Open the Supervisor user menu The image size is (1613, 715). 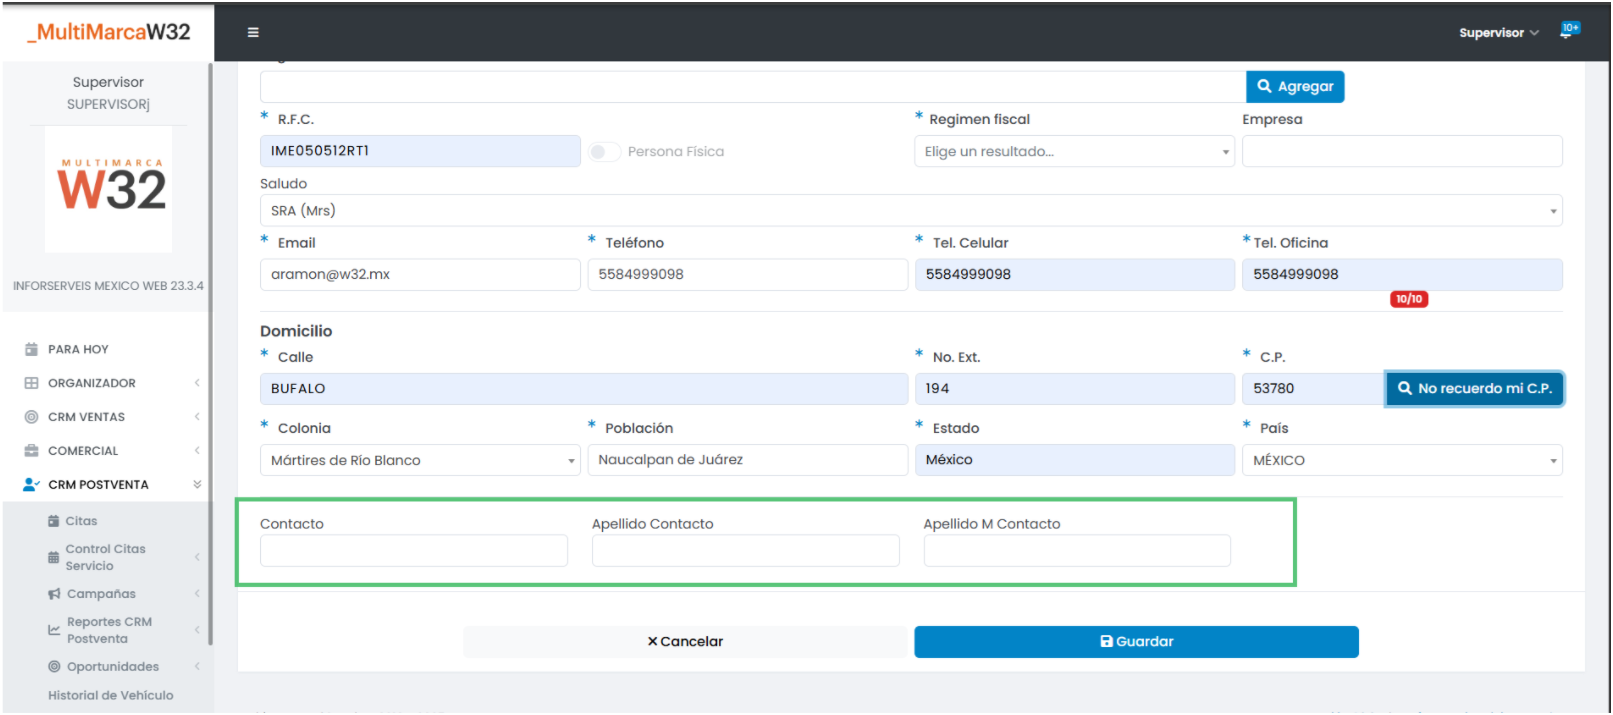point(1498,33)
